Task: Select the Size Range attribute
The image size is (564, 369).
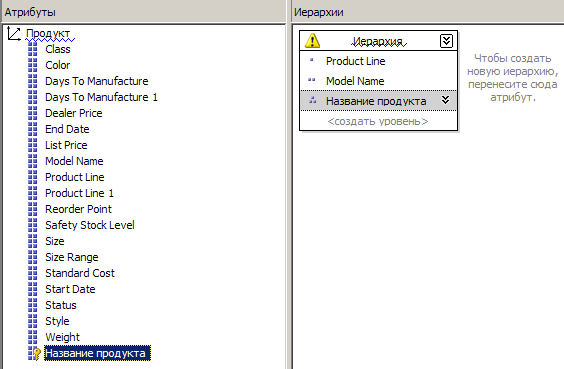Action: point(72,257)
